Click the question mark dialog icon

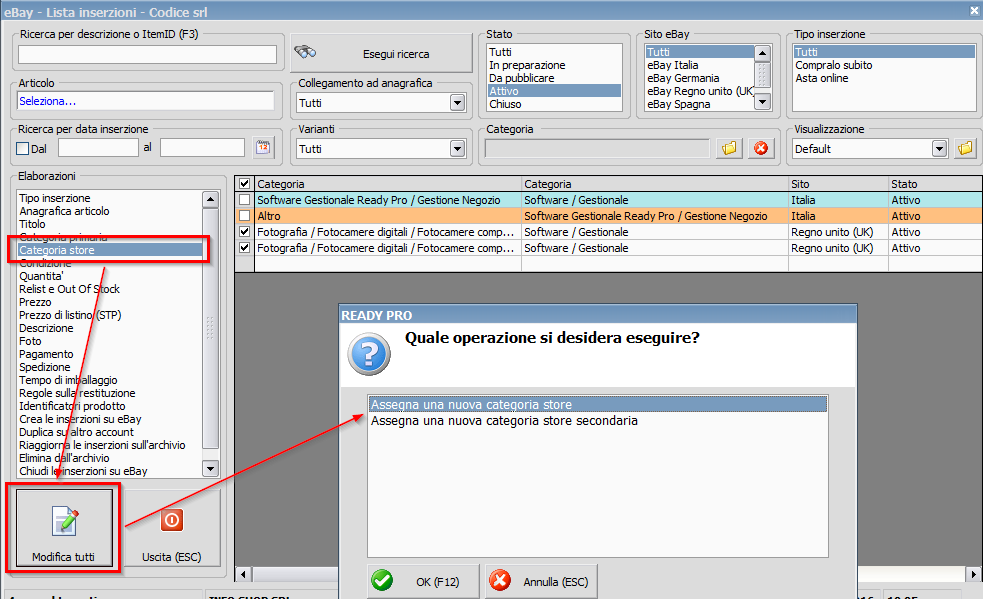pos(369,354)
